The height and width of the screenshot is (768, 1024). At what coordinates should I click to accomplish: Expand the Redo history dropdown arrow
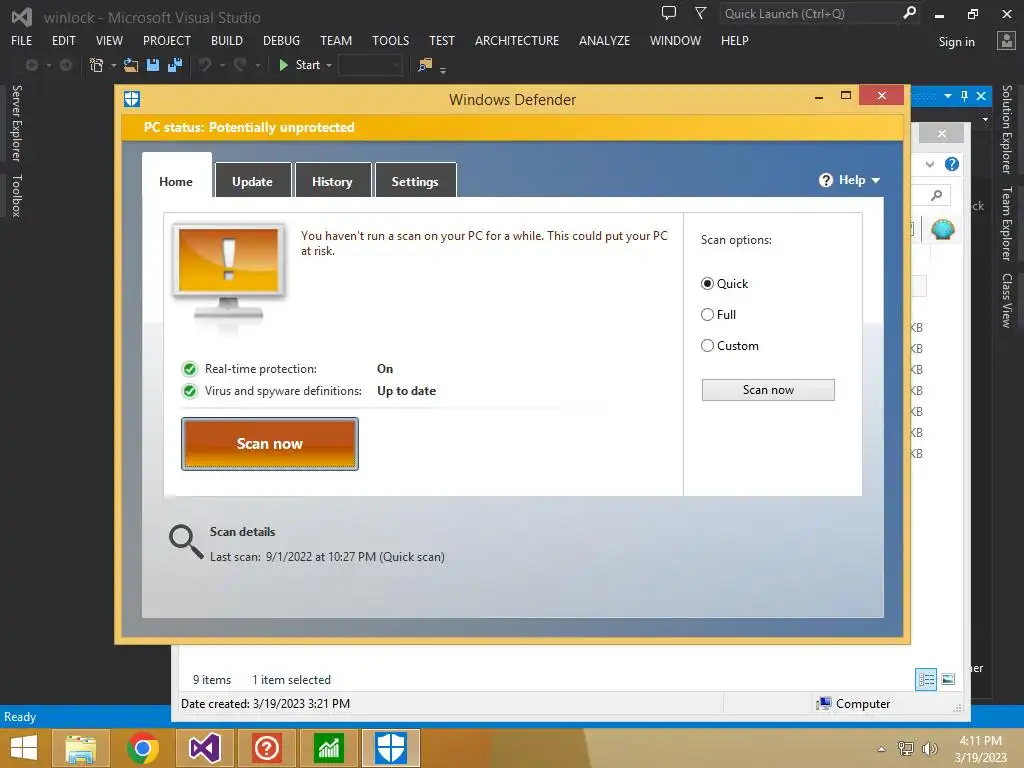point(257,65)
